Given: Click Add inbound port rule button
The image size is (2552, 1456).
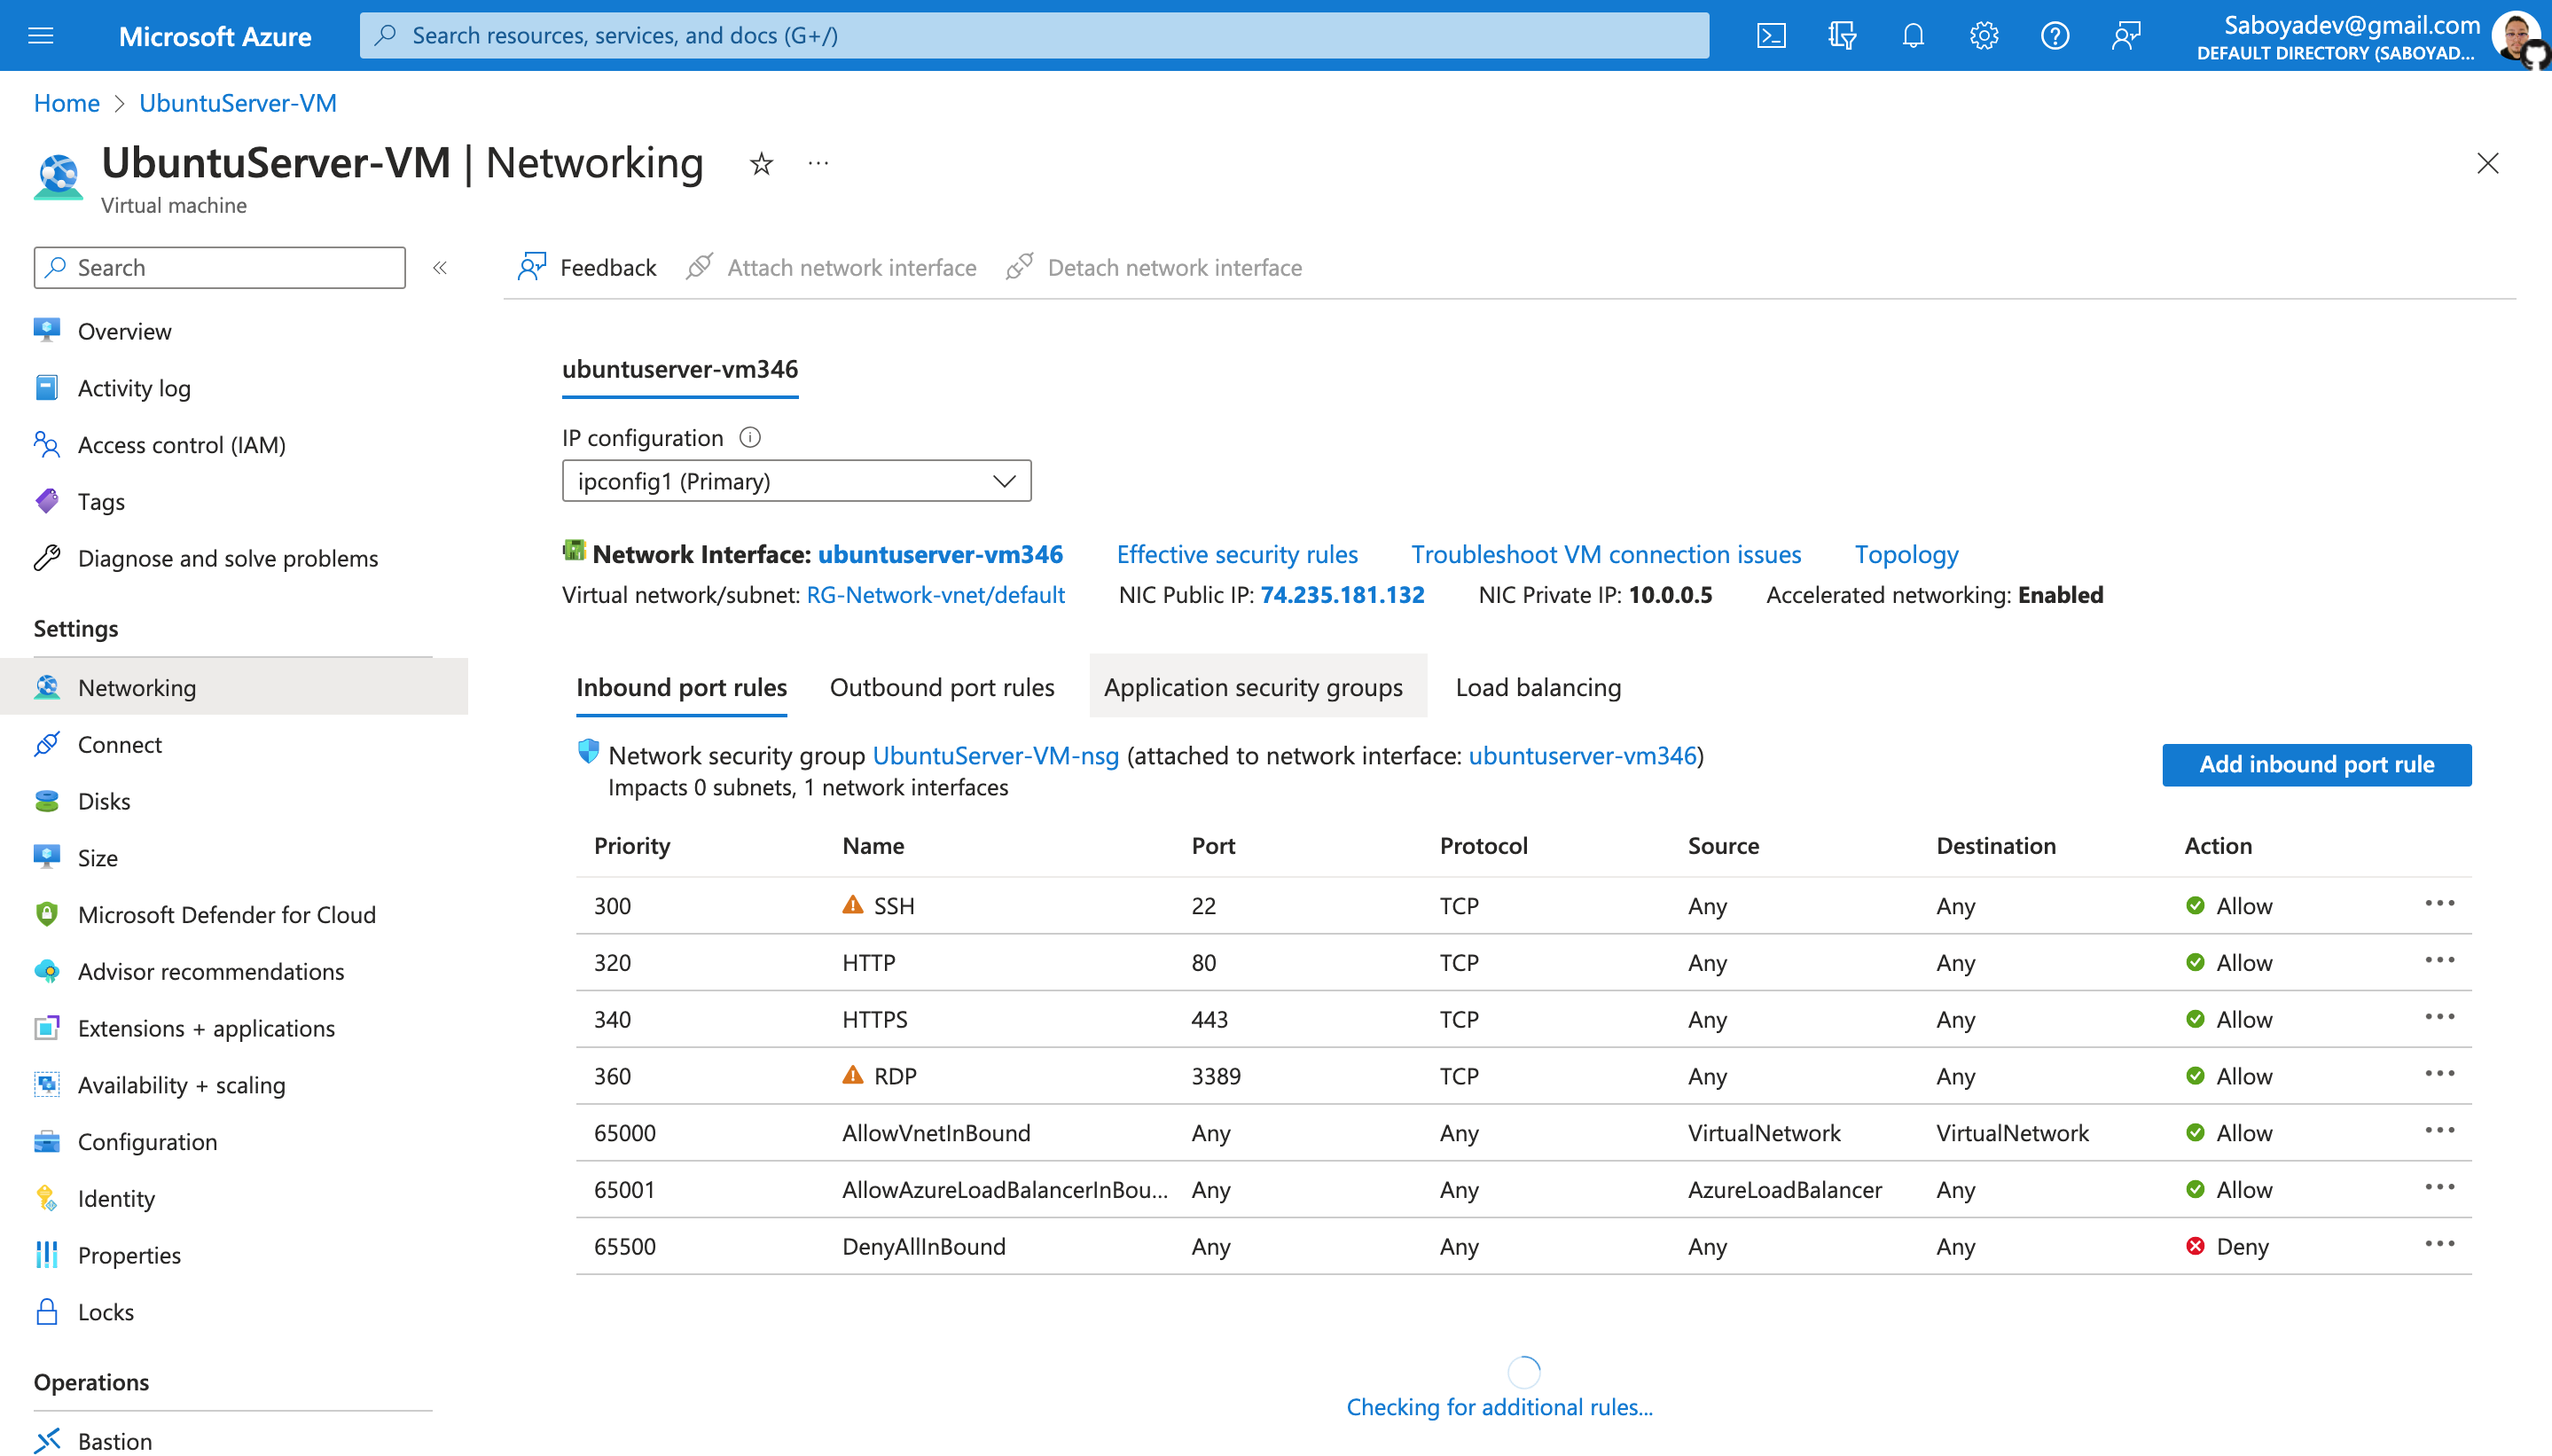Looking at the screenshot, I should pos(2316,765).
